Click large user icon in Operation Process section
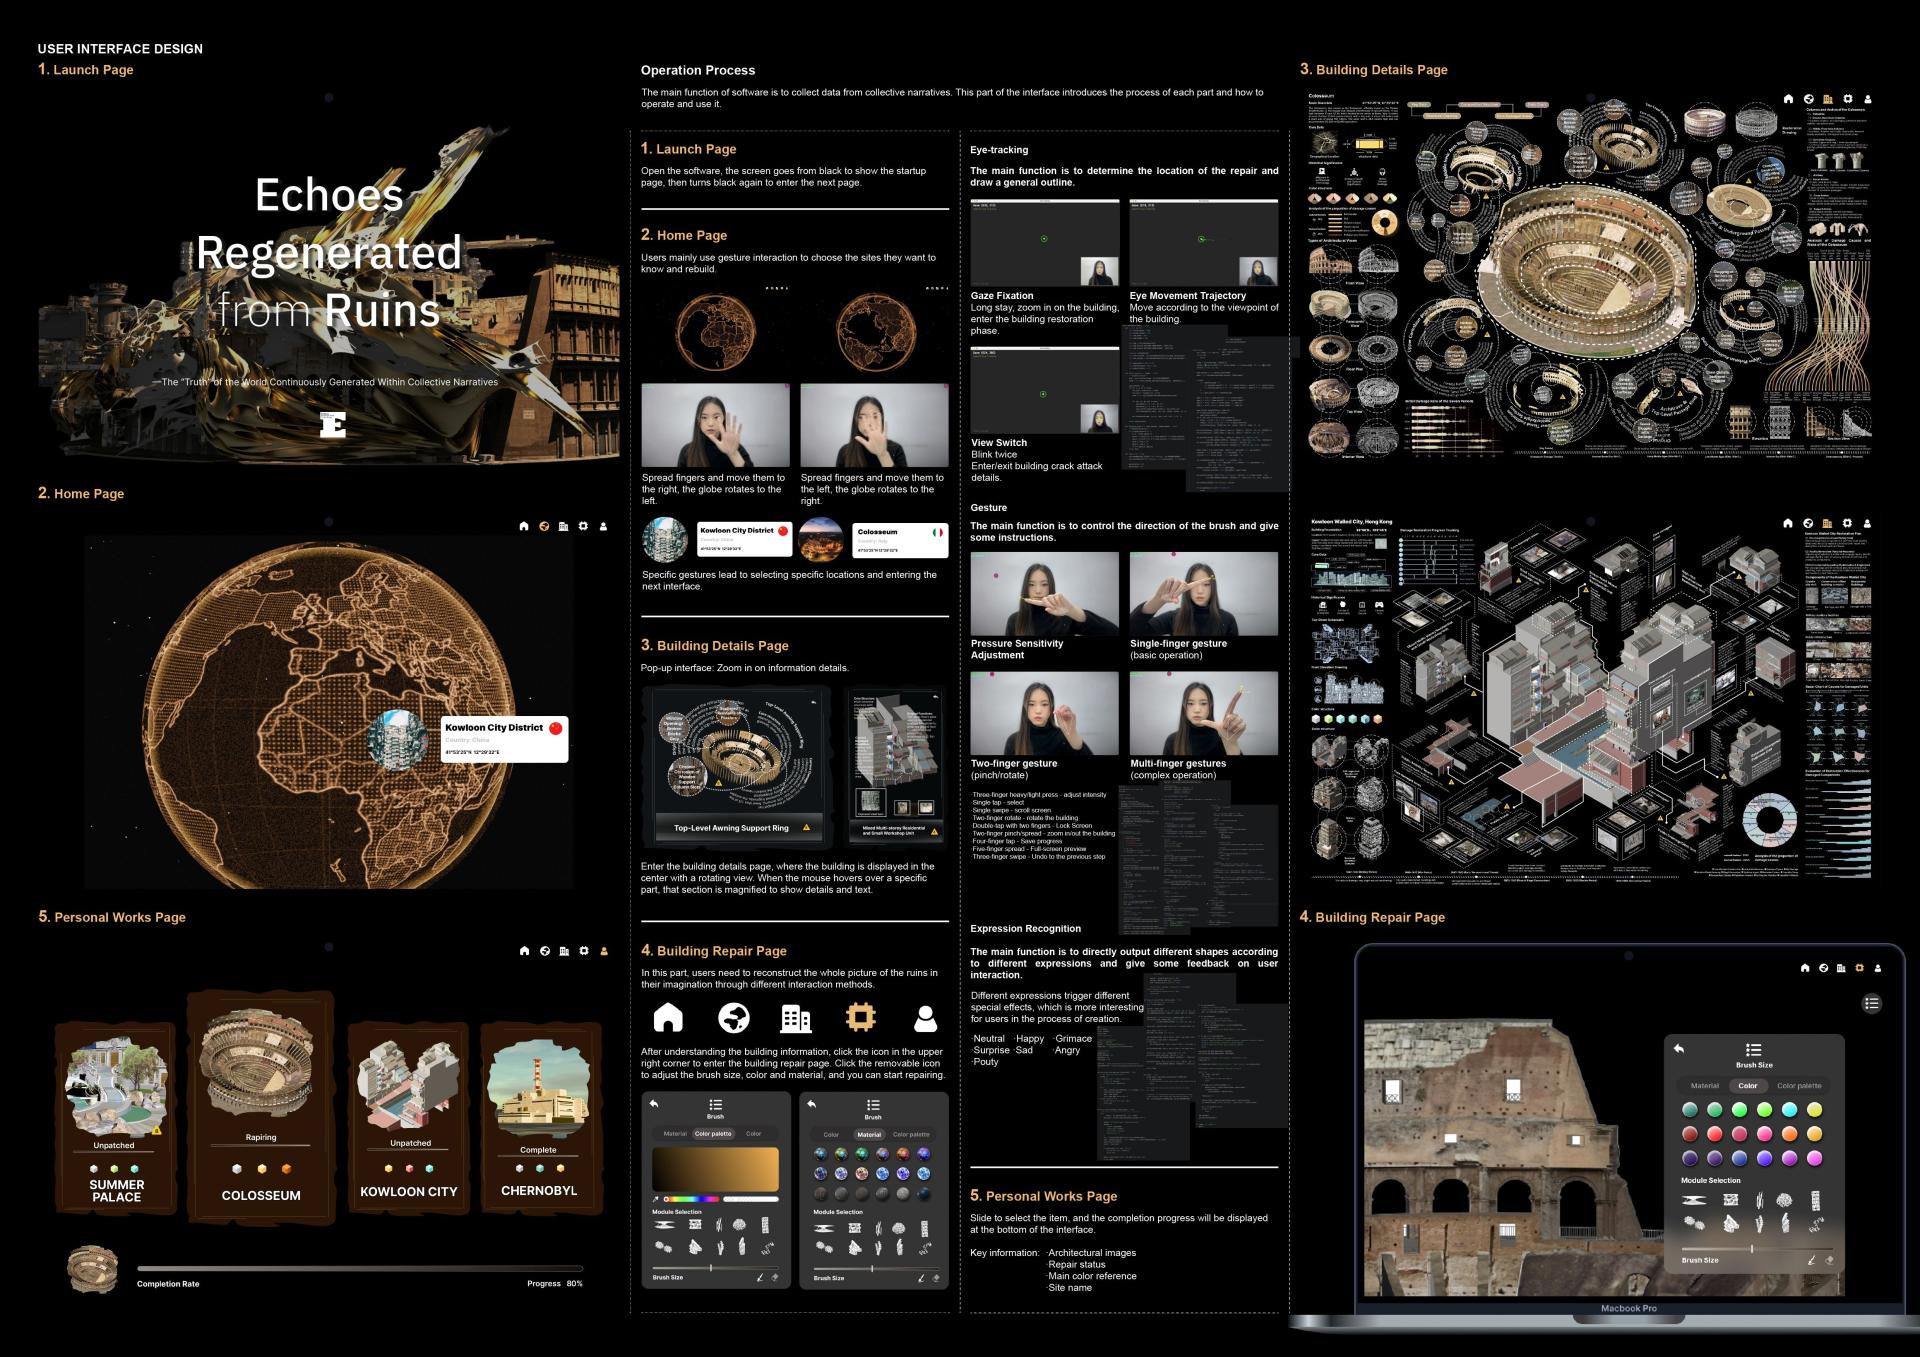Viewport: 1920px width, 1357px height. tap(926, 1018)
